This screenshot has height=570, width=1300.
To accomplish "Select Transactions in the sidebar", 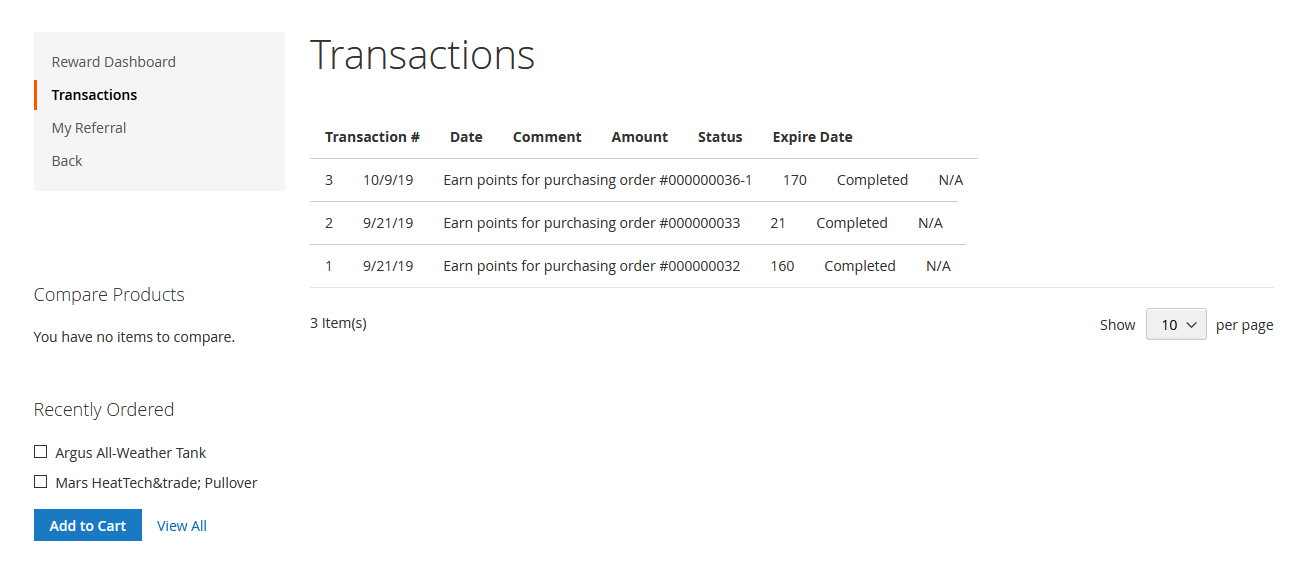I will (94, 95).
